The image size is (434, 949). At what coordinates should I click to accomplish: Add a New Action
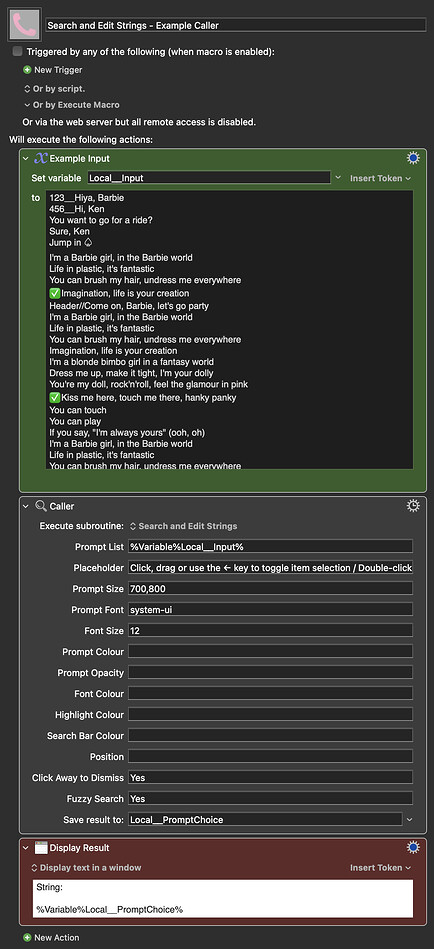[57, 938]
